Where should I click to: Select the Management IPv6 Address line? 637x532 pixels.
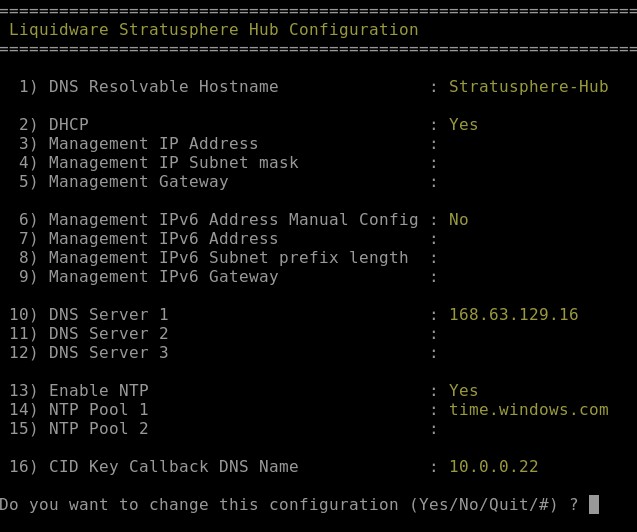pyautogui.click(x=149, y=239)
